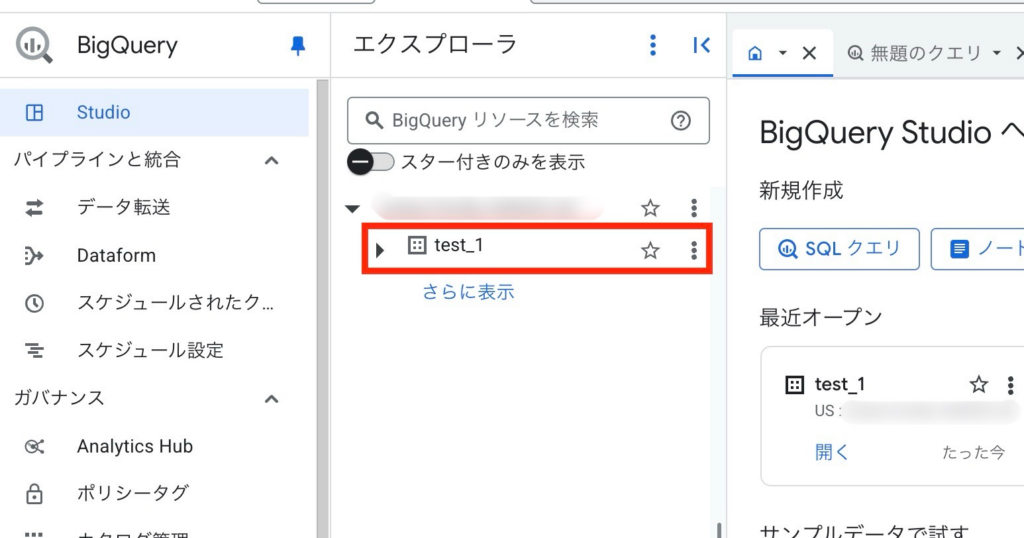The width and height of the screenshot is (1024, 538).
Task: Click the blue pin icon beside BigQuery
Action: pos(297,45)
